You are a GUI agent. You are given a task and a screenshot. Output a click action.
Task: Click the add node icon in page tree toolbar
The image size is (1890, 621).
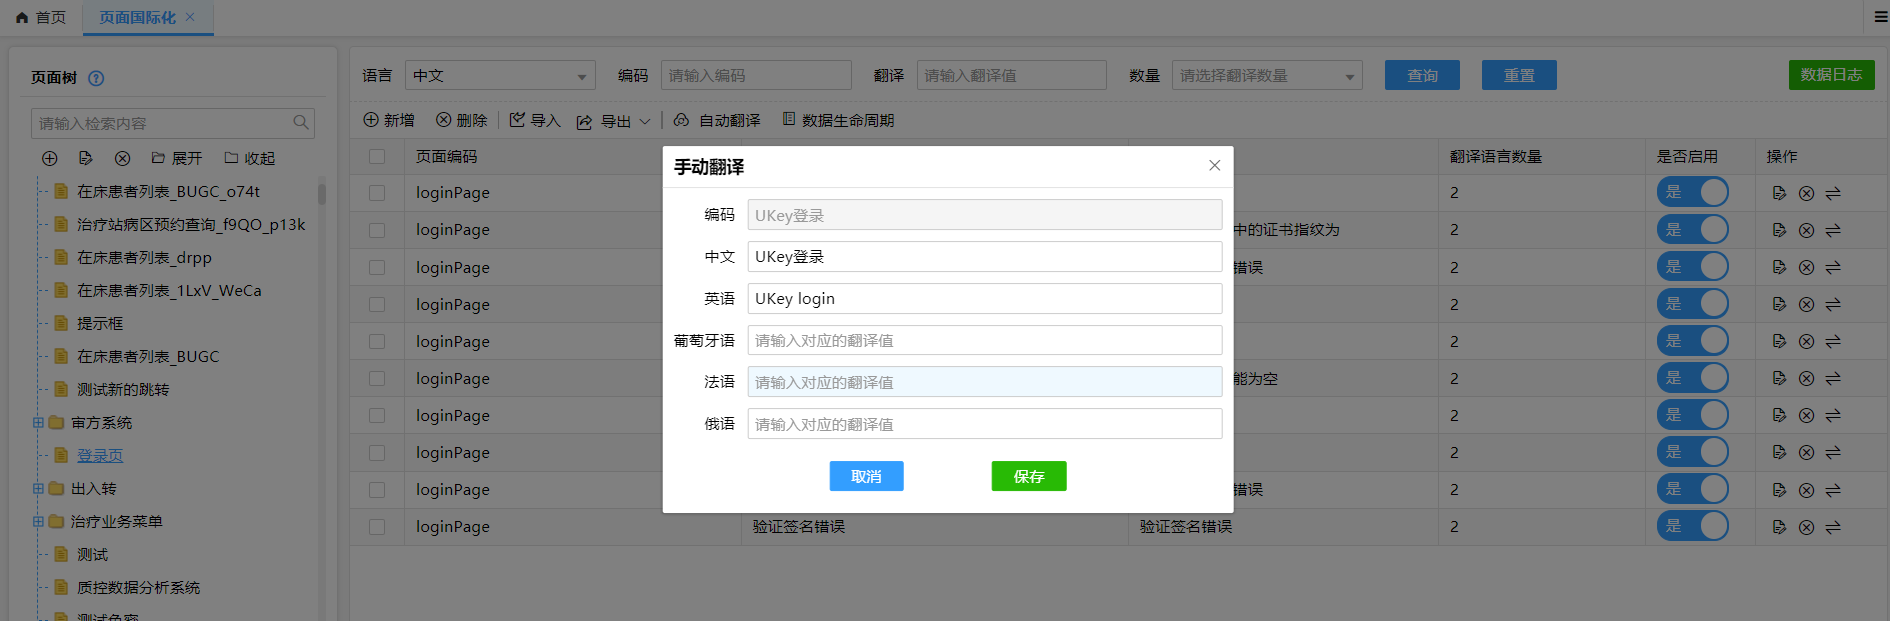[x=50, y=158]
